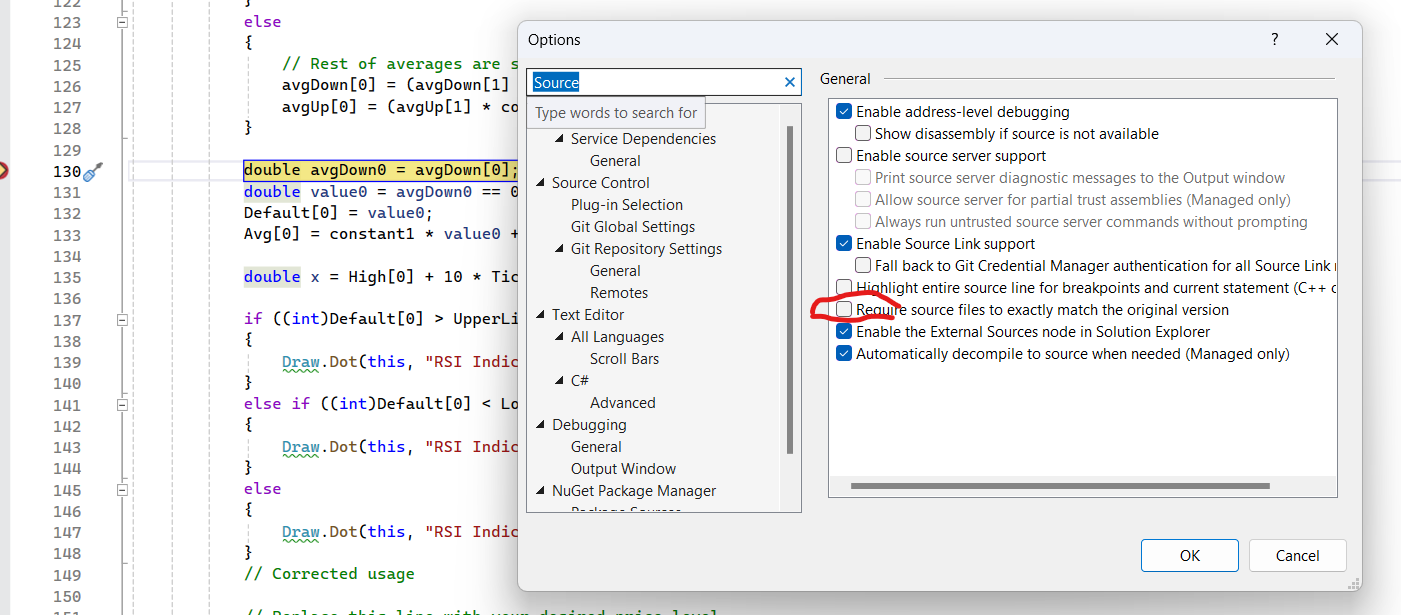Select General under Debugging
This screenshot has width=1401, height=615.
pos(596,447)
